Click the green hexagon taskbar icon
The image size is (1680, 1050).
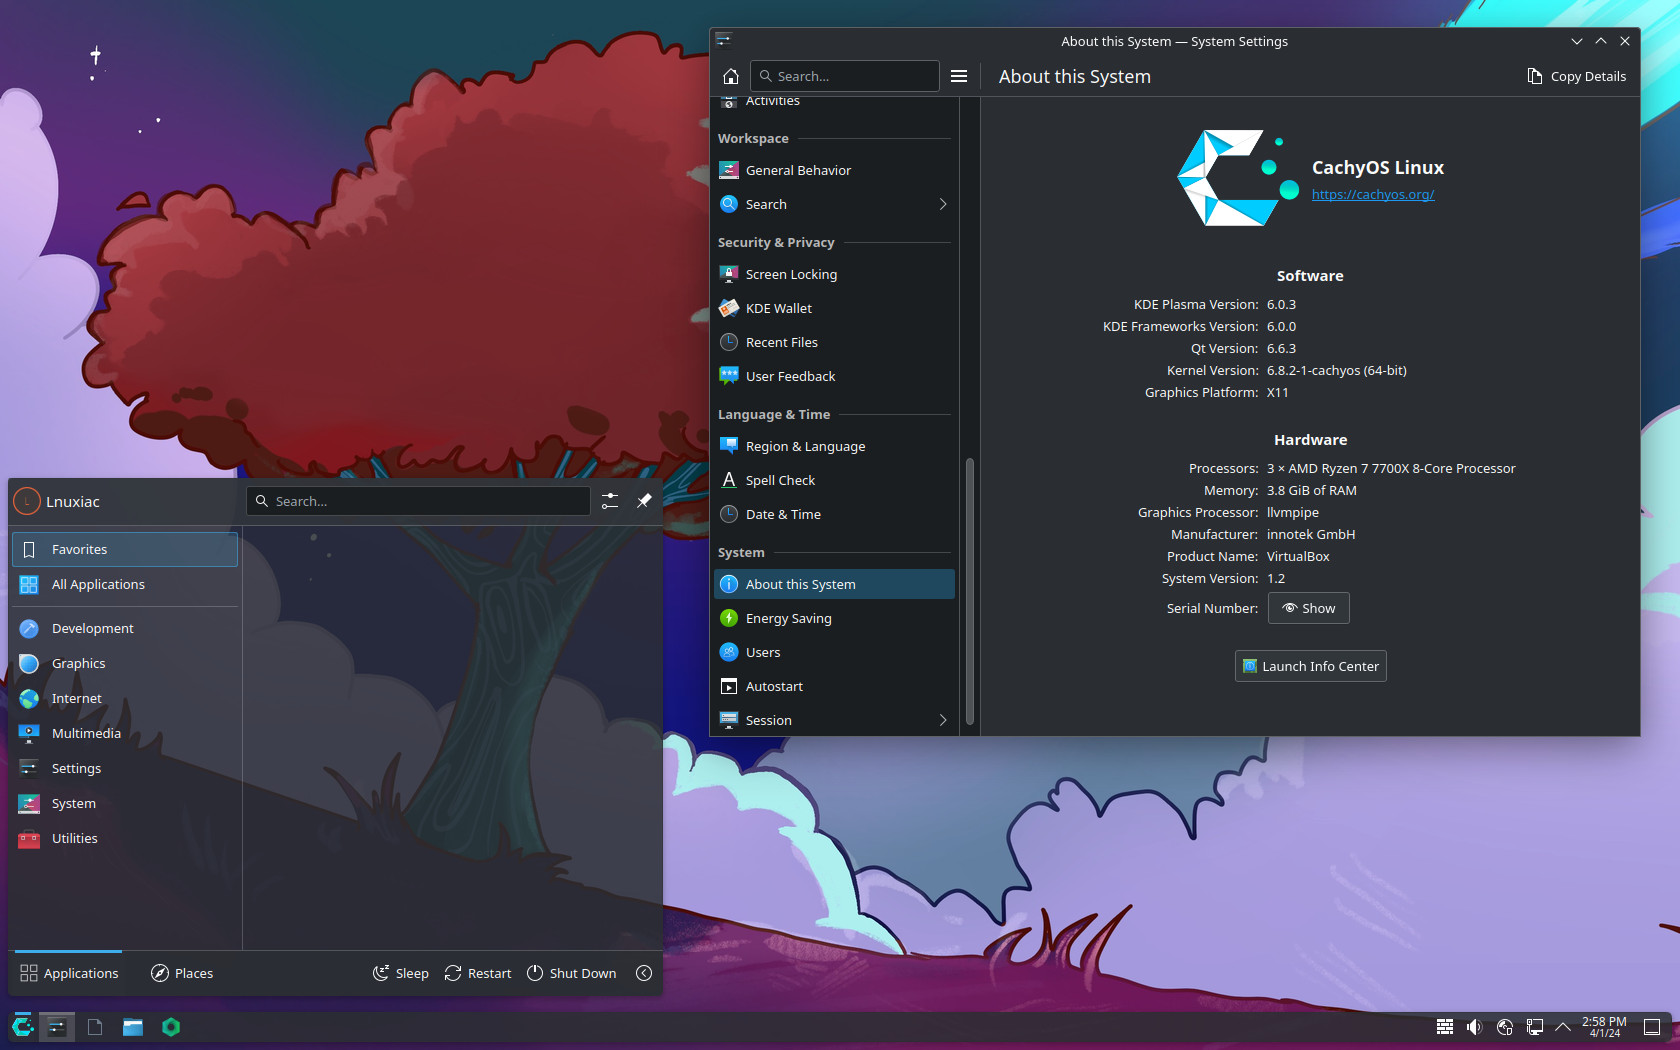[x=171, y=1027]
